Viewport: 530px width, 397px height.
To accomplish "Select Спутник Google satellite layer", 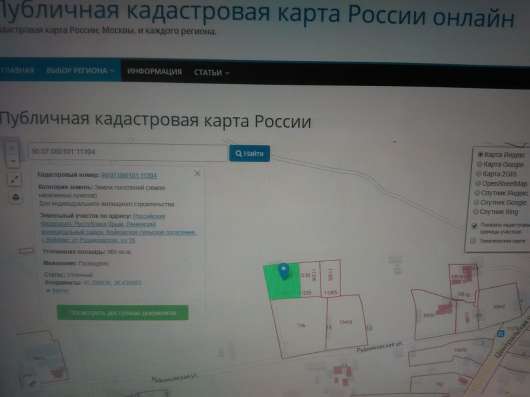I will pos(501,202).
